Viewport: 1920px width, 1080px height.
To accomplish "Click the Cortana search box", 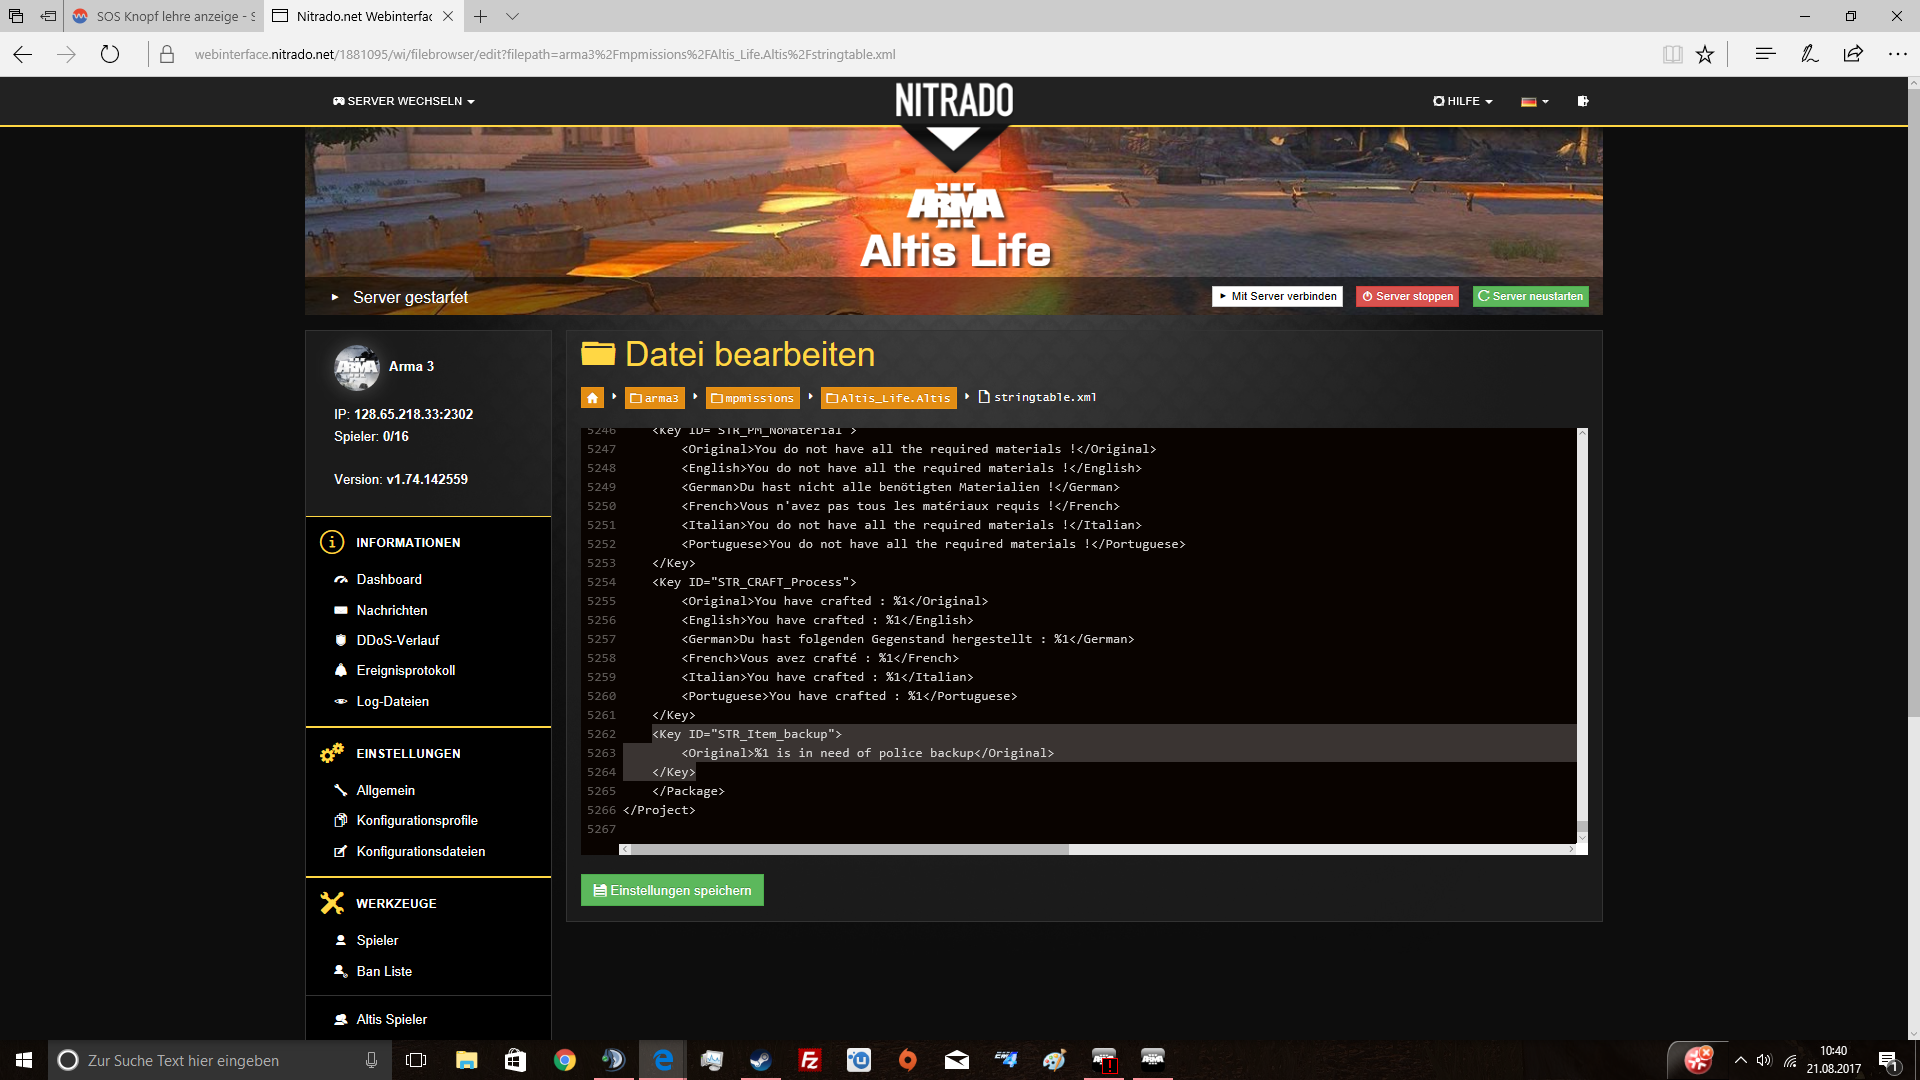I will (x=220, y=1060).
